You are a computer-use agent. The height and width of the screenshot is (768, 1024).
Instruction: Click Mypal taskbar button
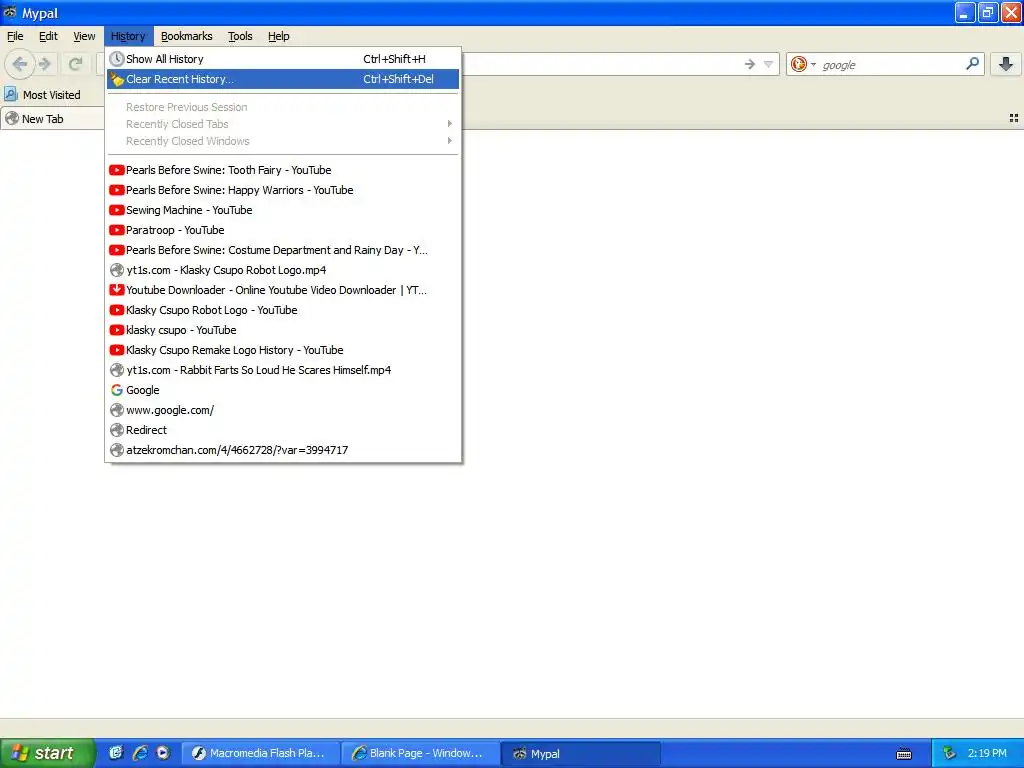coord(581,754)
